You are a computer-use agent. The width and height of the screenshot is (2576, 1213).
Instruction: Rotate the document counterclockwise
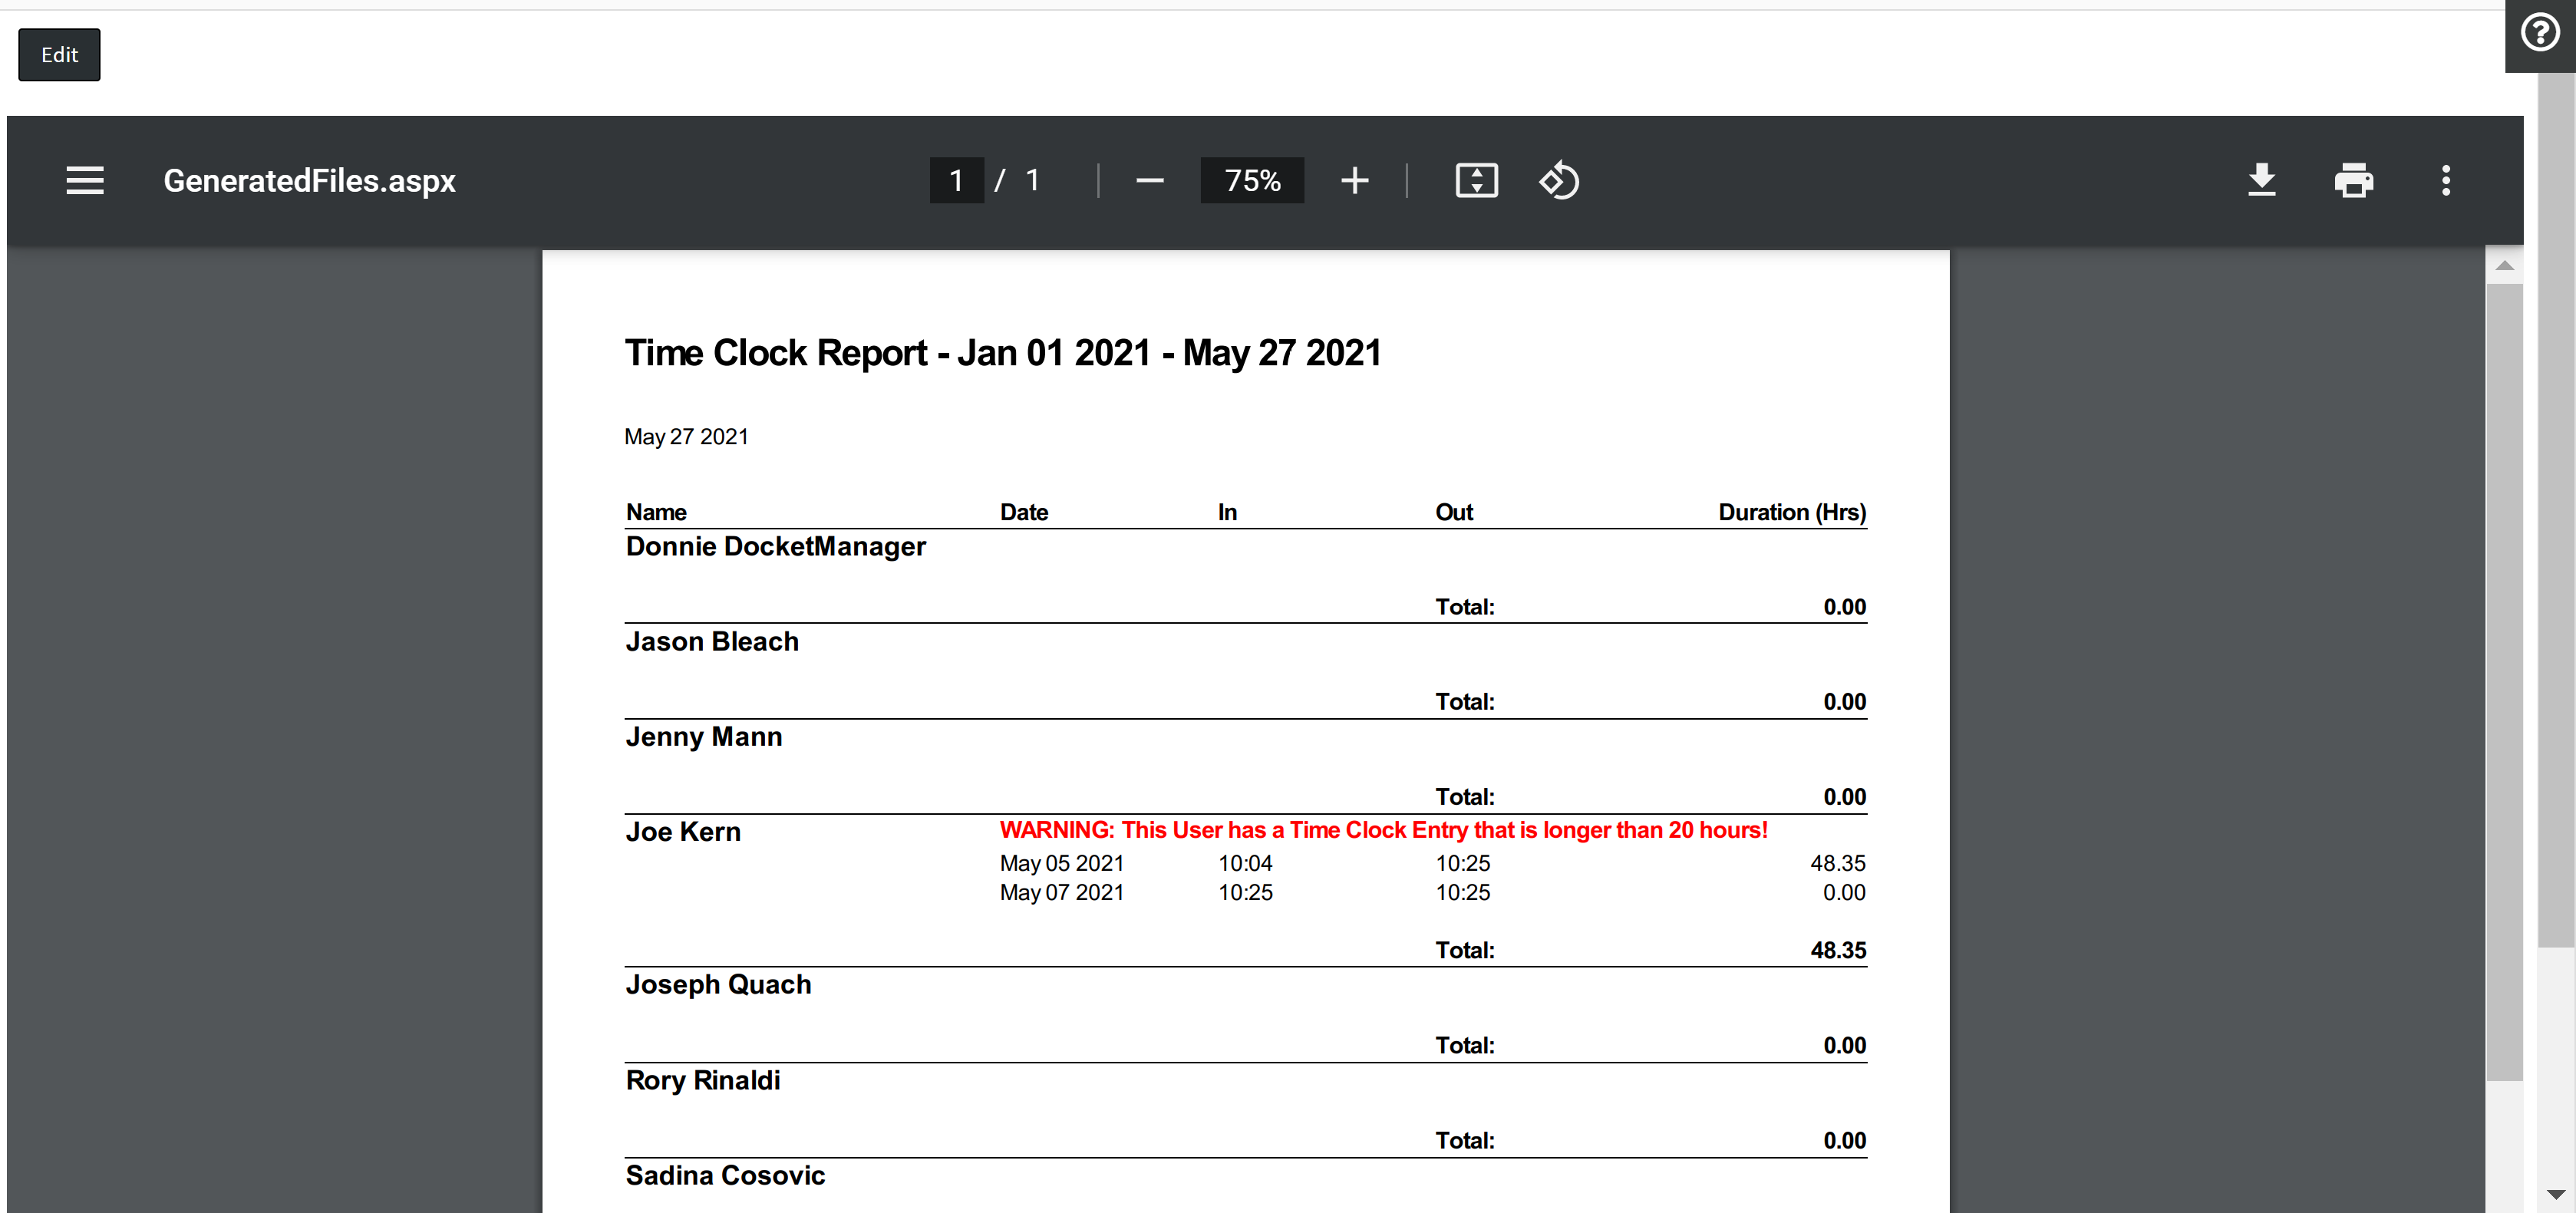pyautogui.click(x=1558, y=180)
